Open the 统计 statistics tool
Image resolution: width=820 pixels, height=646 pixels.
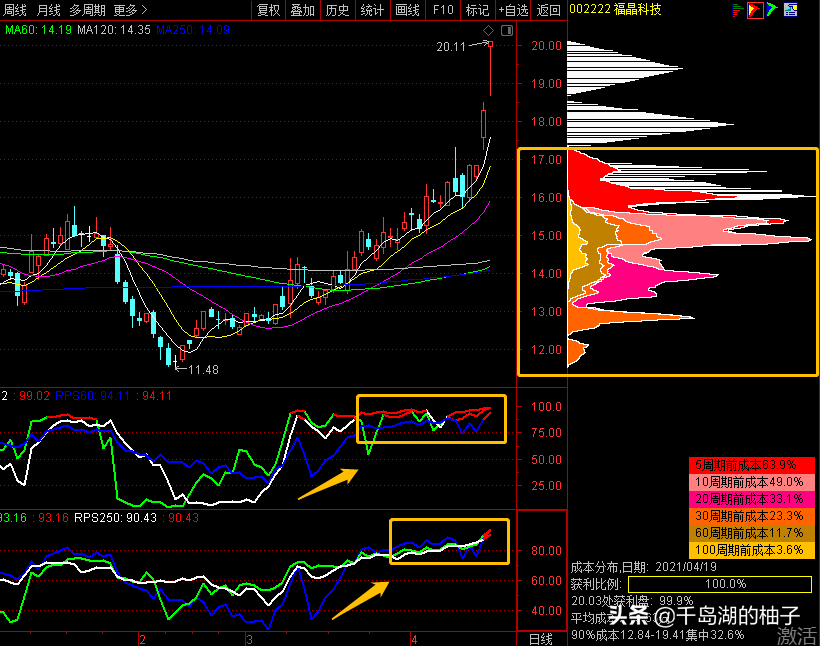coord(372,11)
